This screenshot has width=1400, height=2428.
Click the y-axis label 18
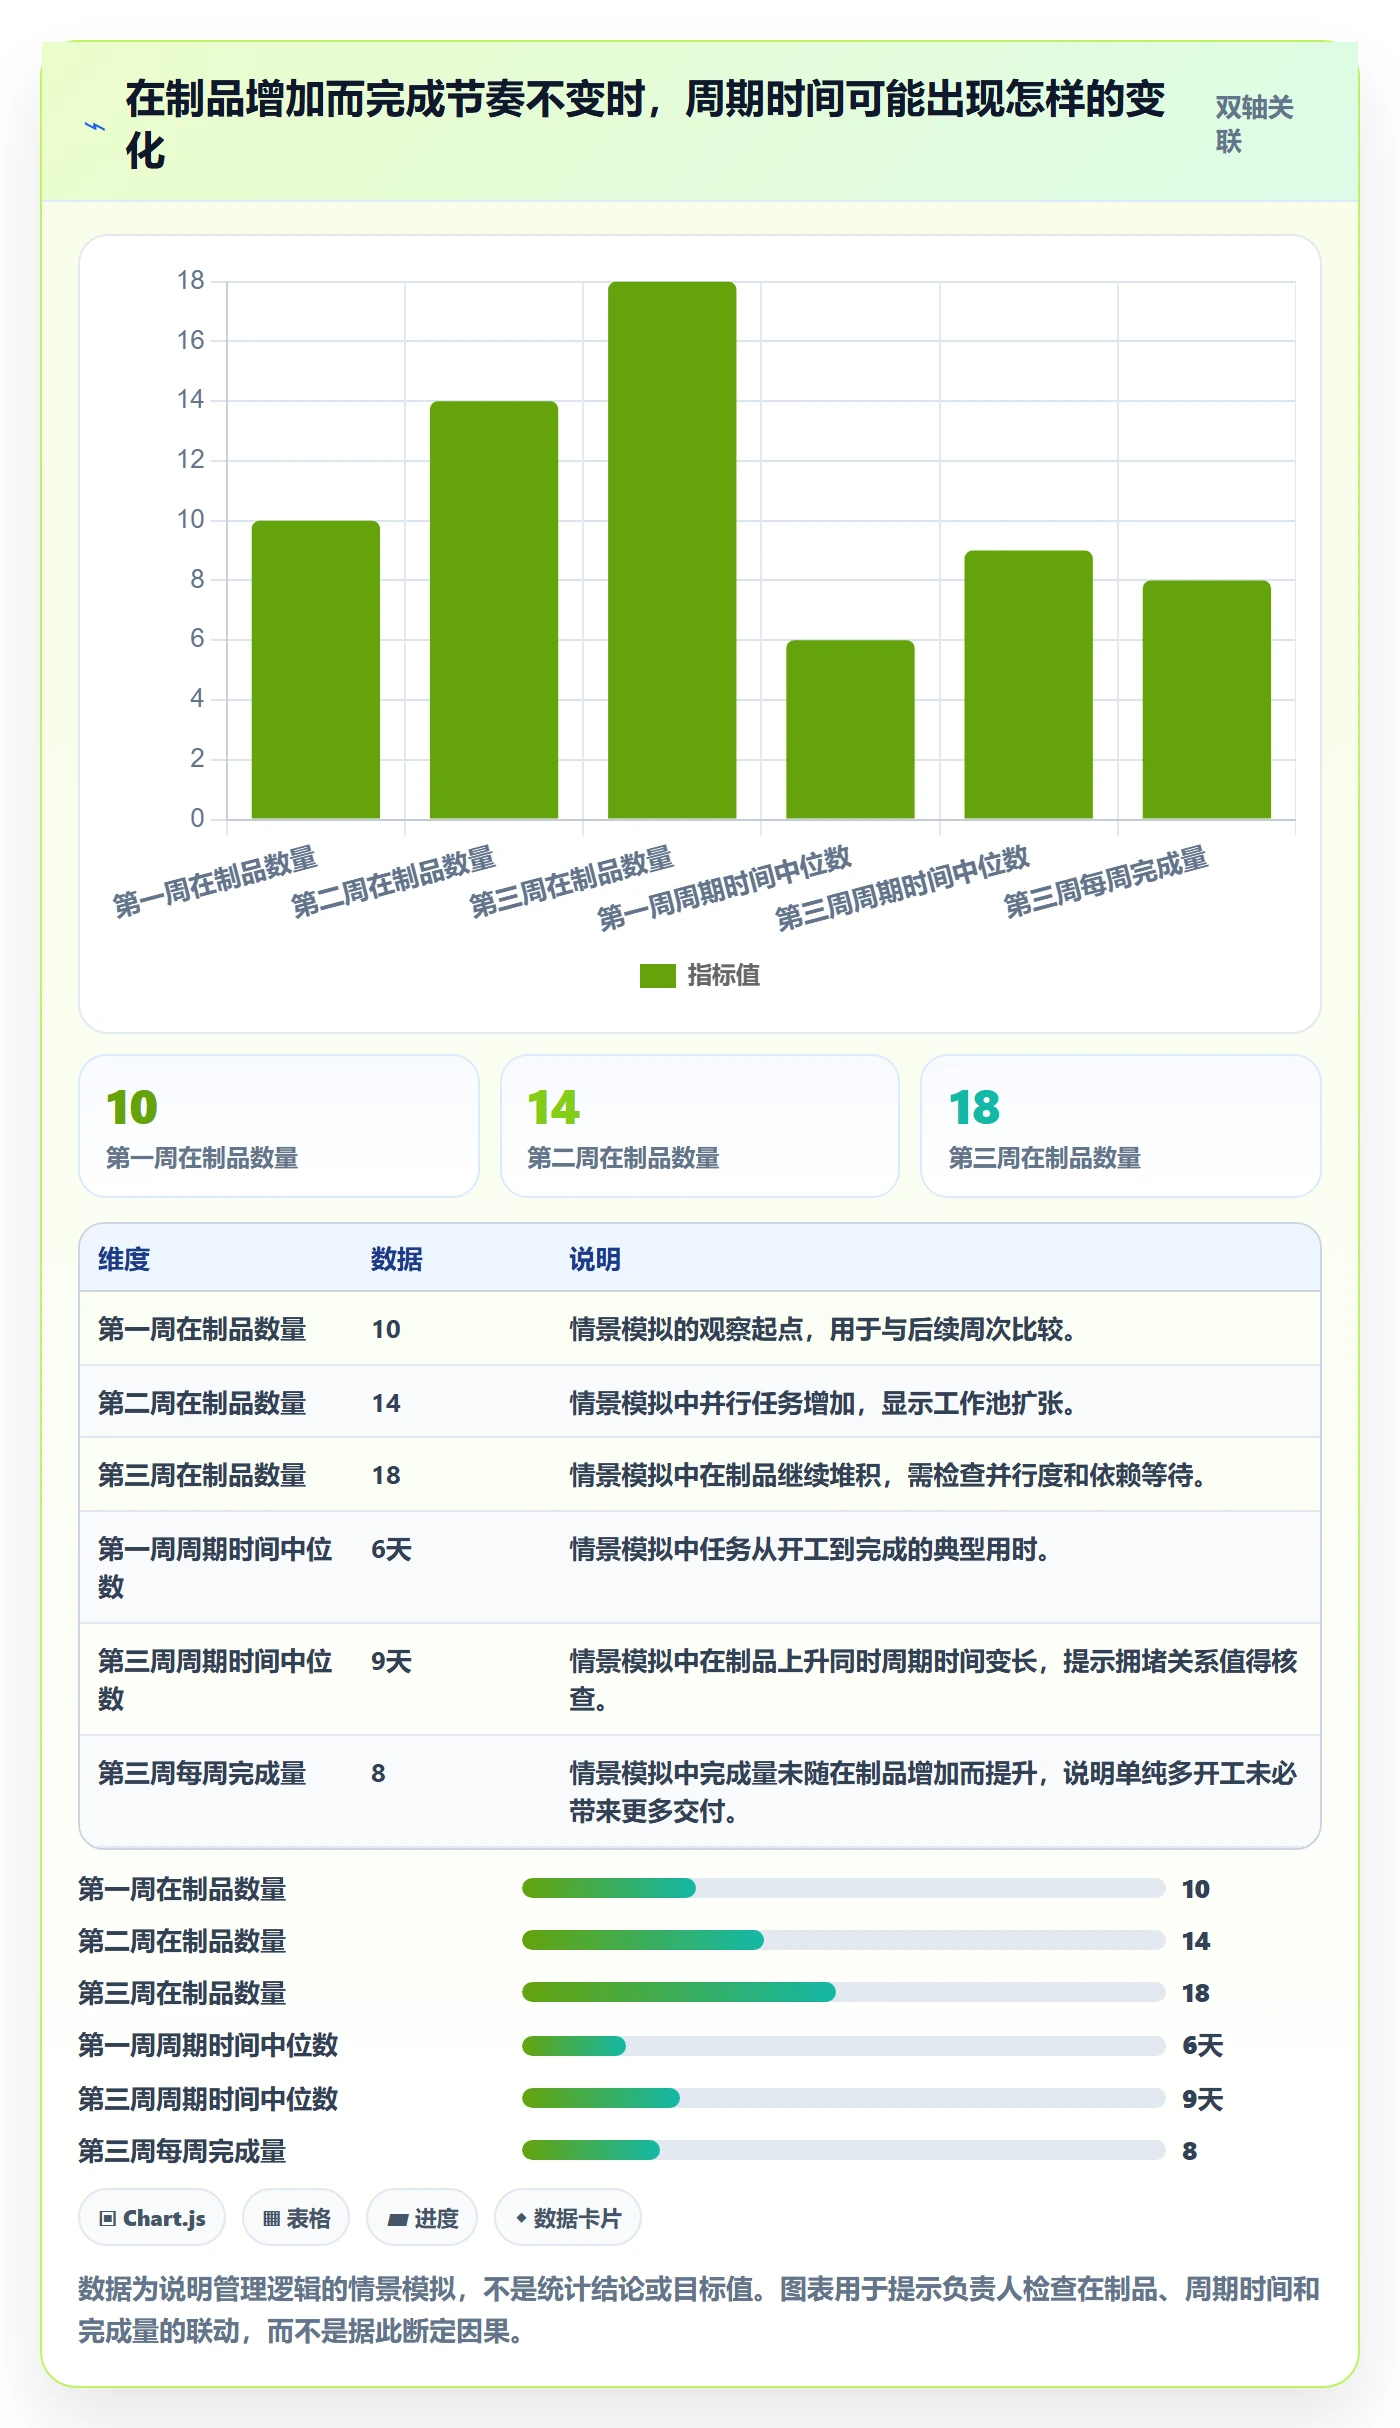click(190, 281)
